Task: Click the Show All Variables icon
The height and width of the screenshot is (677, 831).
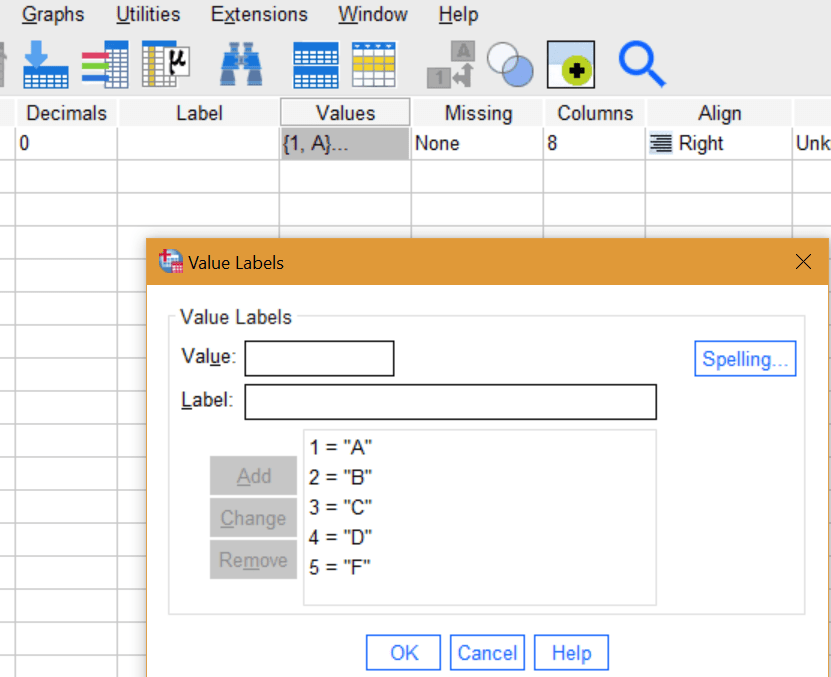Action: 570,65
